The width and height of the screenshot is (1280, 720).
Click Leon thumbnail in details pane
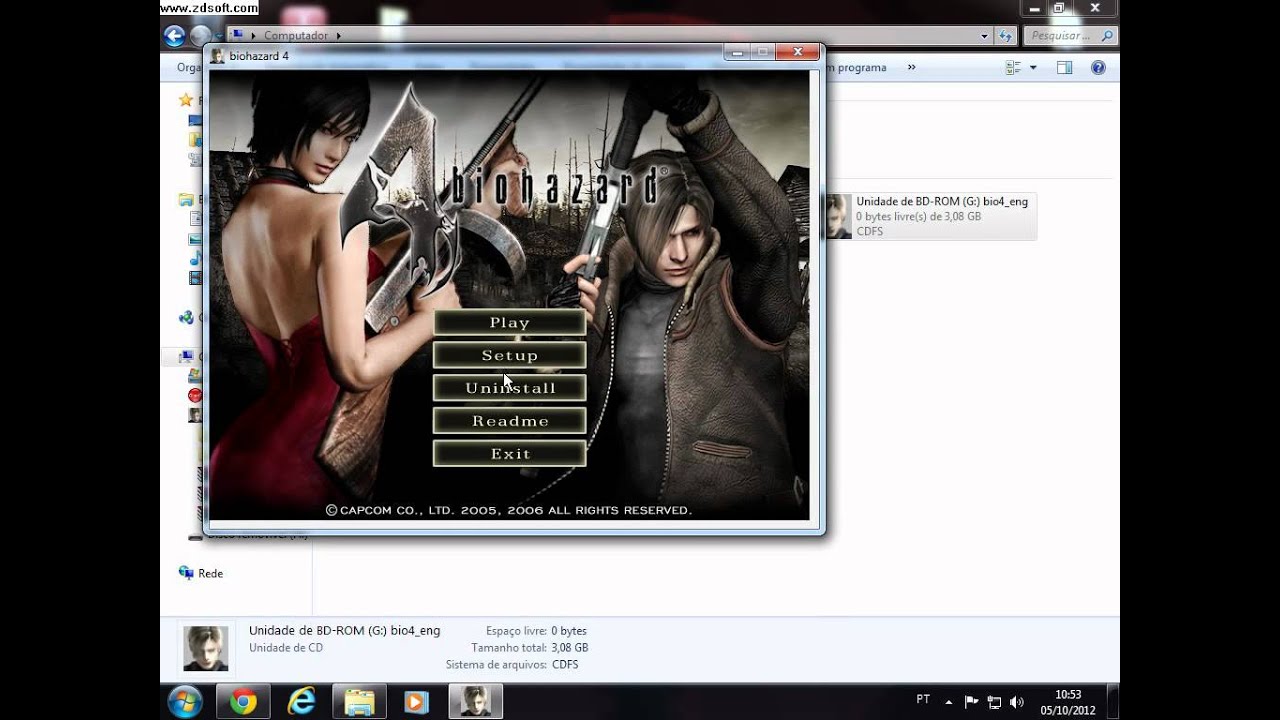click(x=206, y=648)
